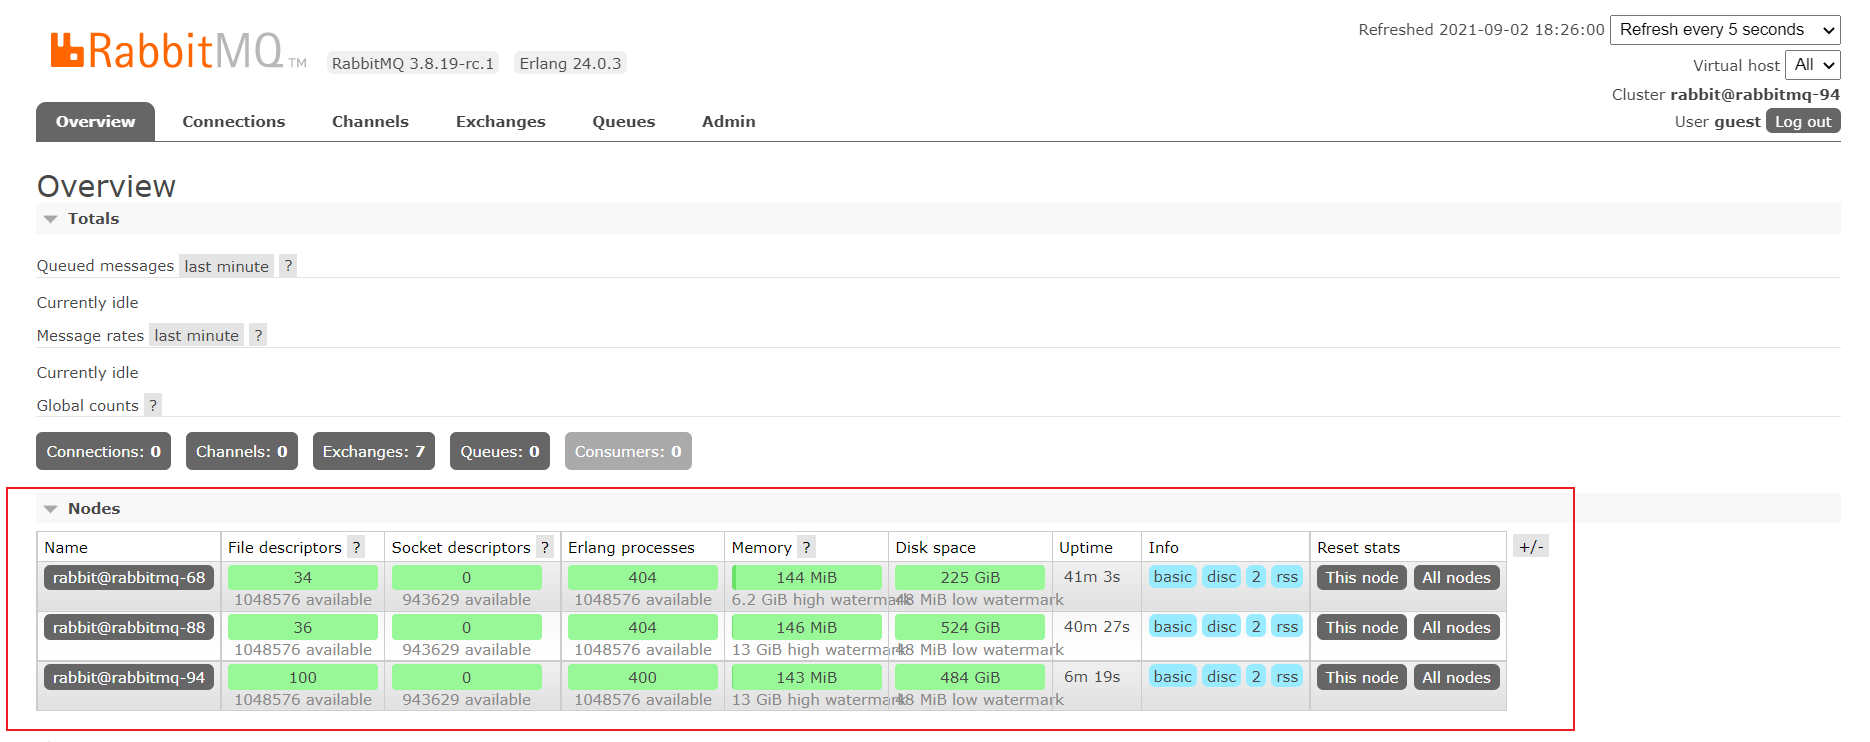Switch to the Channels tab
The width and height of the screenshot is (1870, 742).
point(370,122)
